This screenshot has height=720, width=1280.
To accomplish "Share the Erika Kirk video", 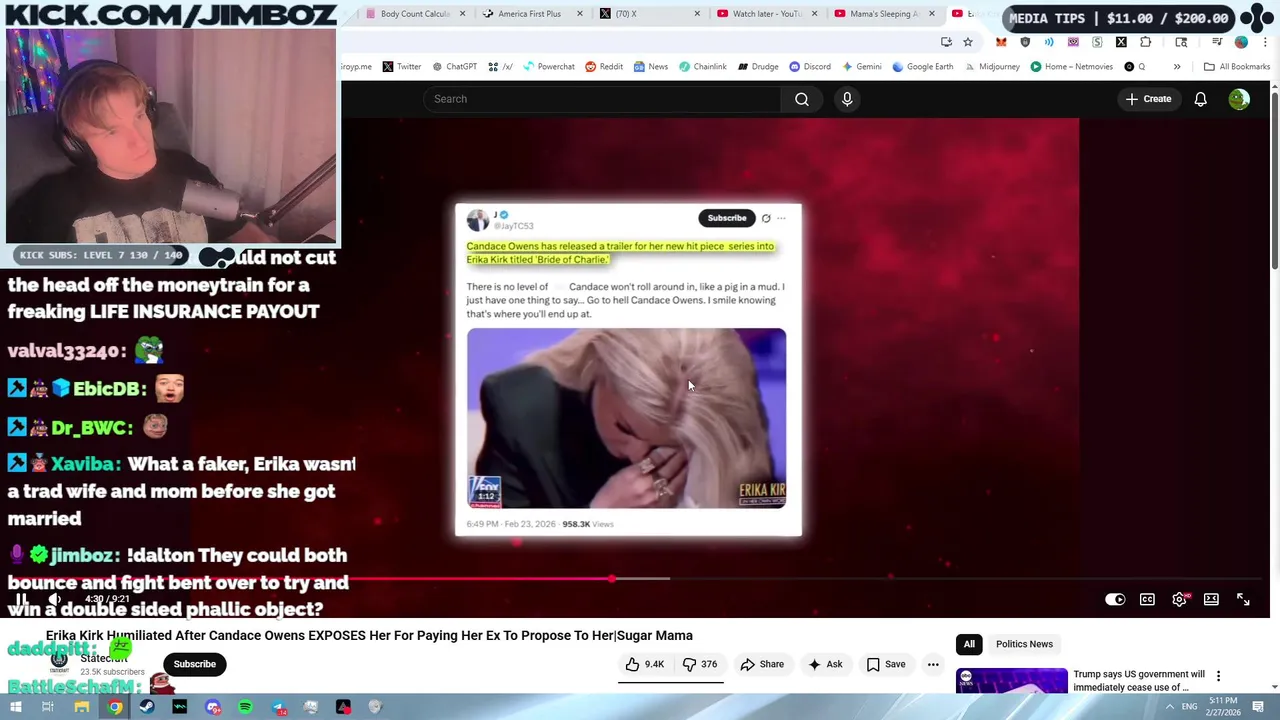I will (x=762, y=664).
